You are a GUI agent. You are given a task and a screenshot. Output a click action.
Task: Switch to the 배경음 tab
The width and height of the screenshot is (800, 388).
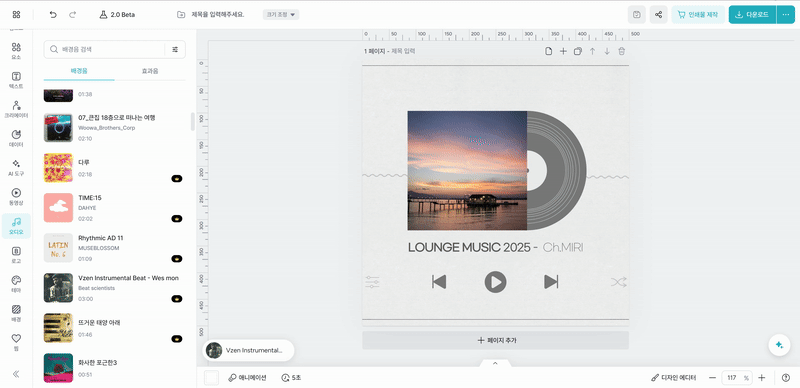(x=79, y=71)
